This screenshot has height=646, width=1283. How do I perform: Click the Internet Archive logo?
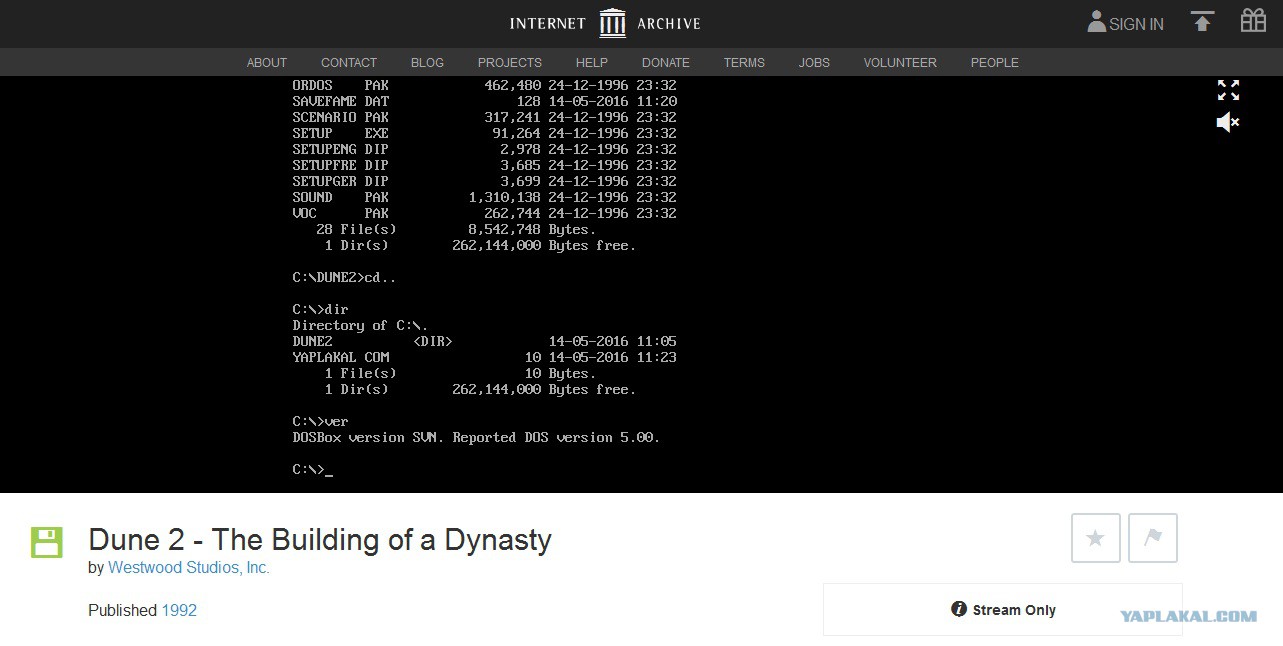coord(605,23)
